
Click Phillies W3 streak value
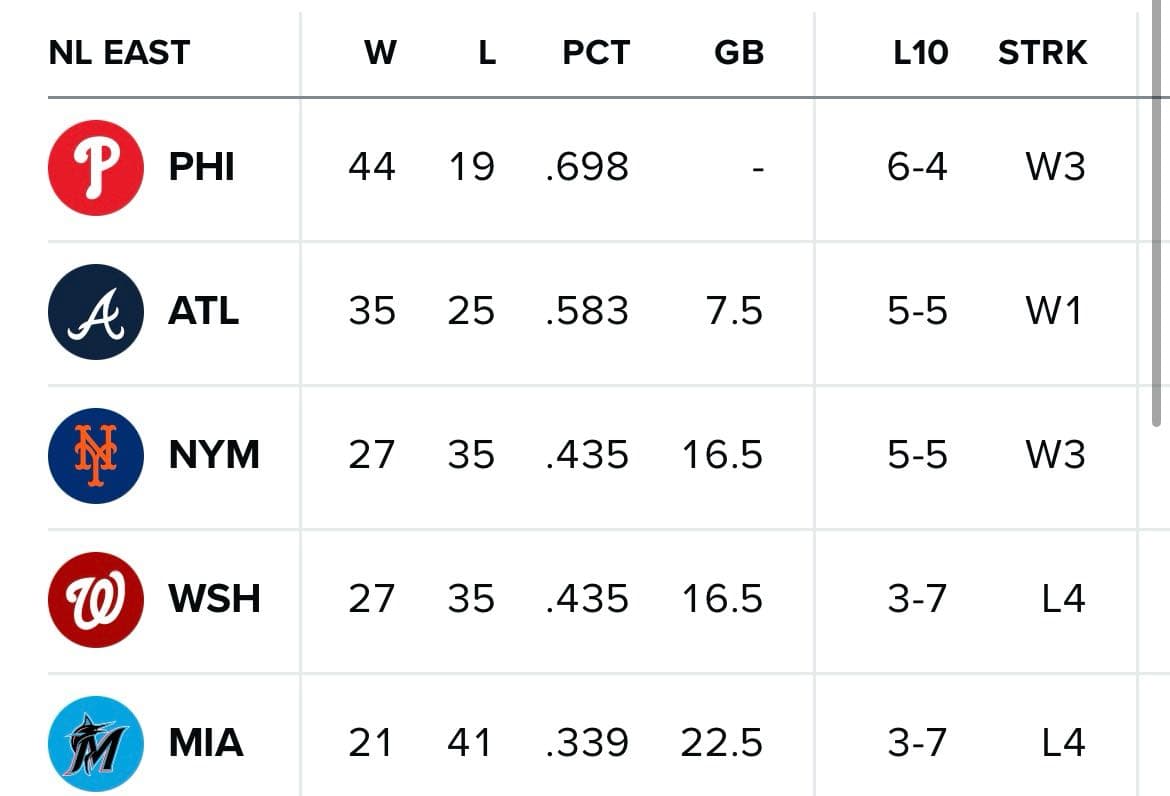(1055, 167)
